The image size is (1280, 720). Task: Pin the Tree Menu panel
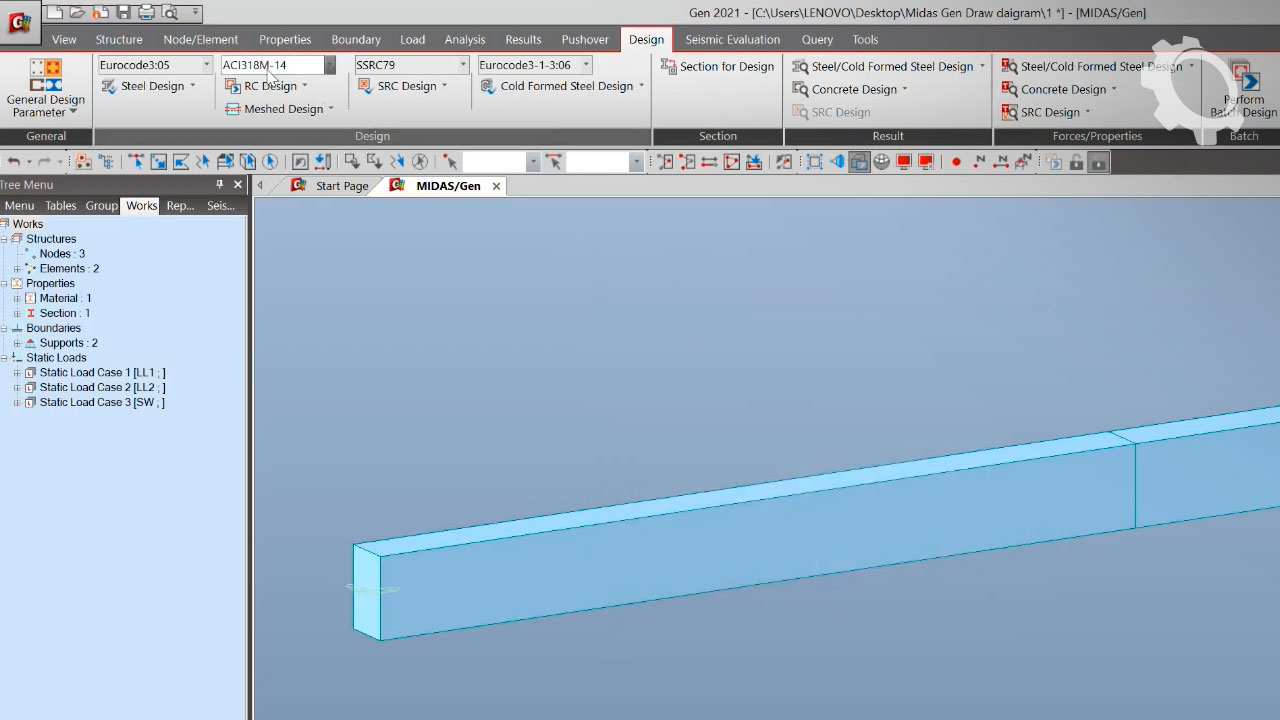(x=220, y=185)
